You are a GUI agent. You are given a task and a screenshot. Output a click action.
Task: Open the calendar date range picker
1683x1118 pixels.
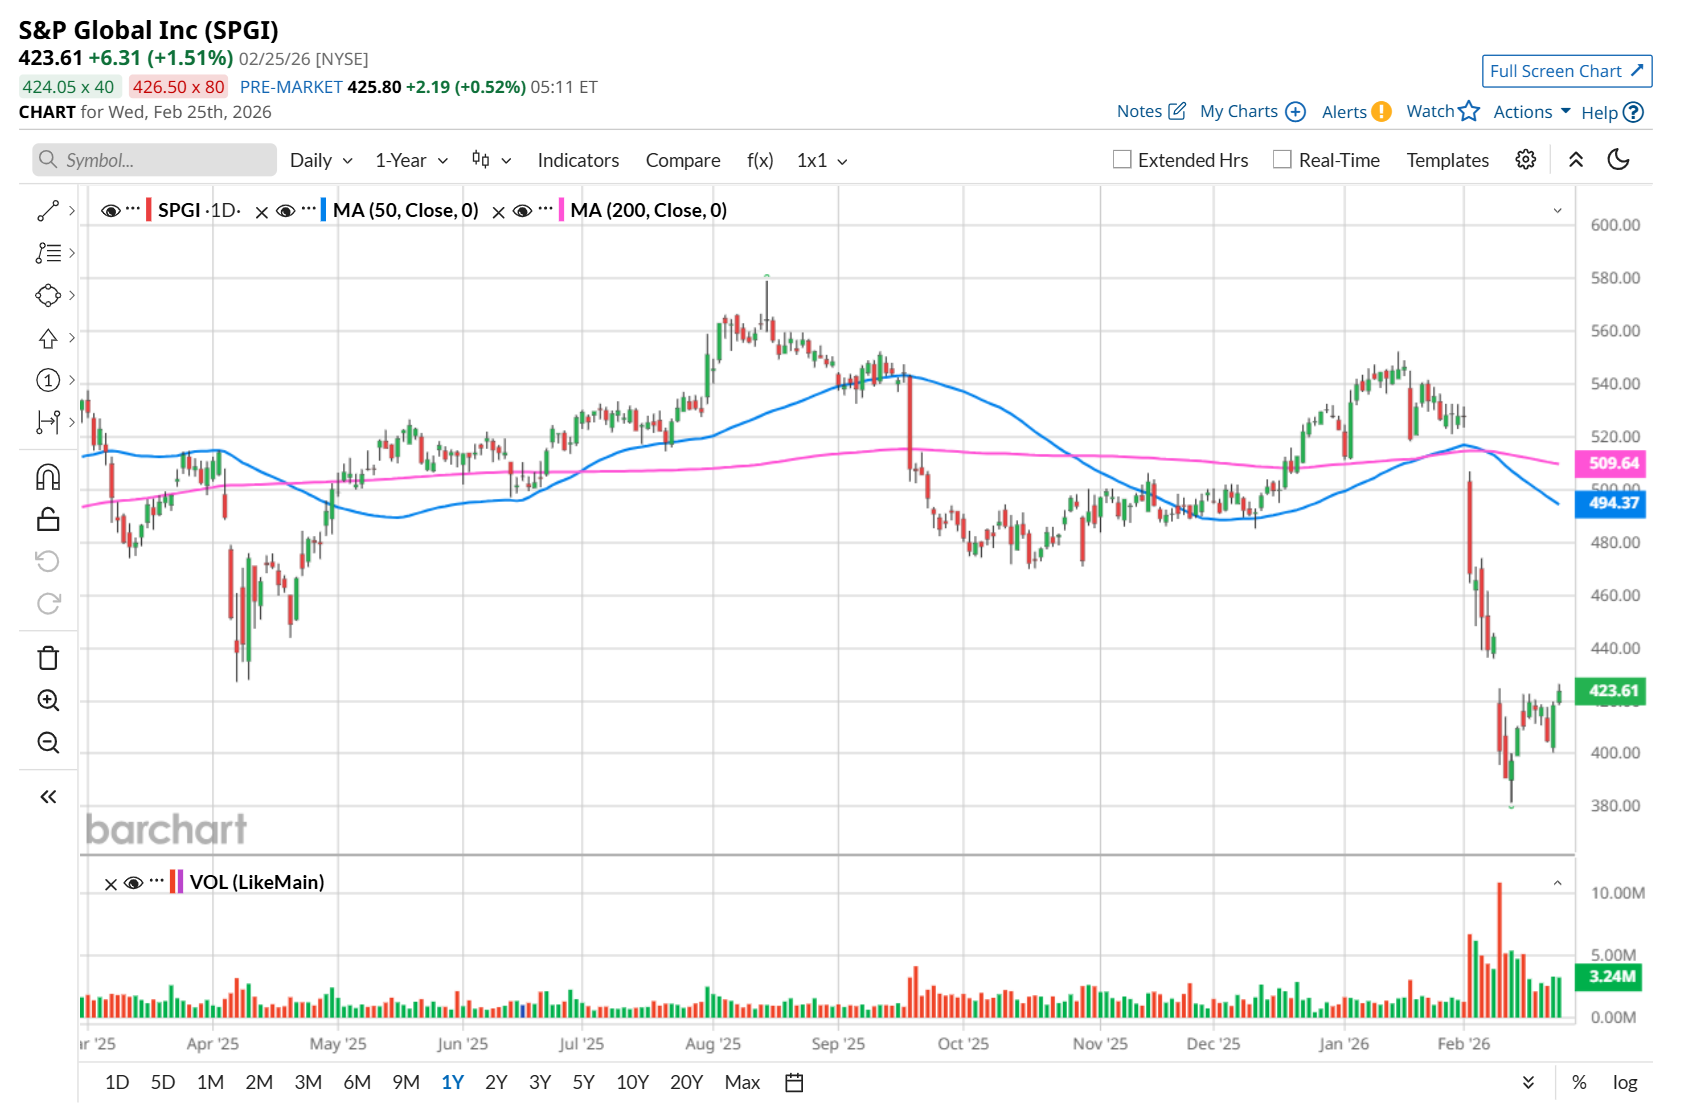point(794,1082)
